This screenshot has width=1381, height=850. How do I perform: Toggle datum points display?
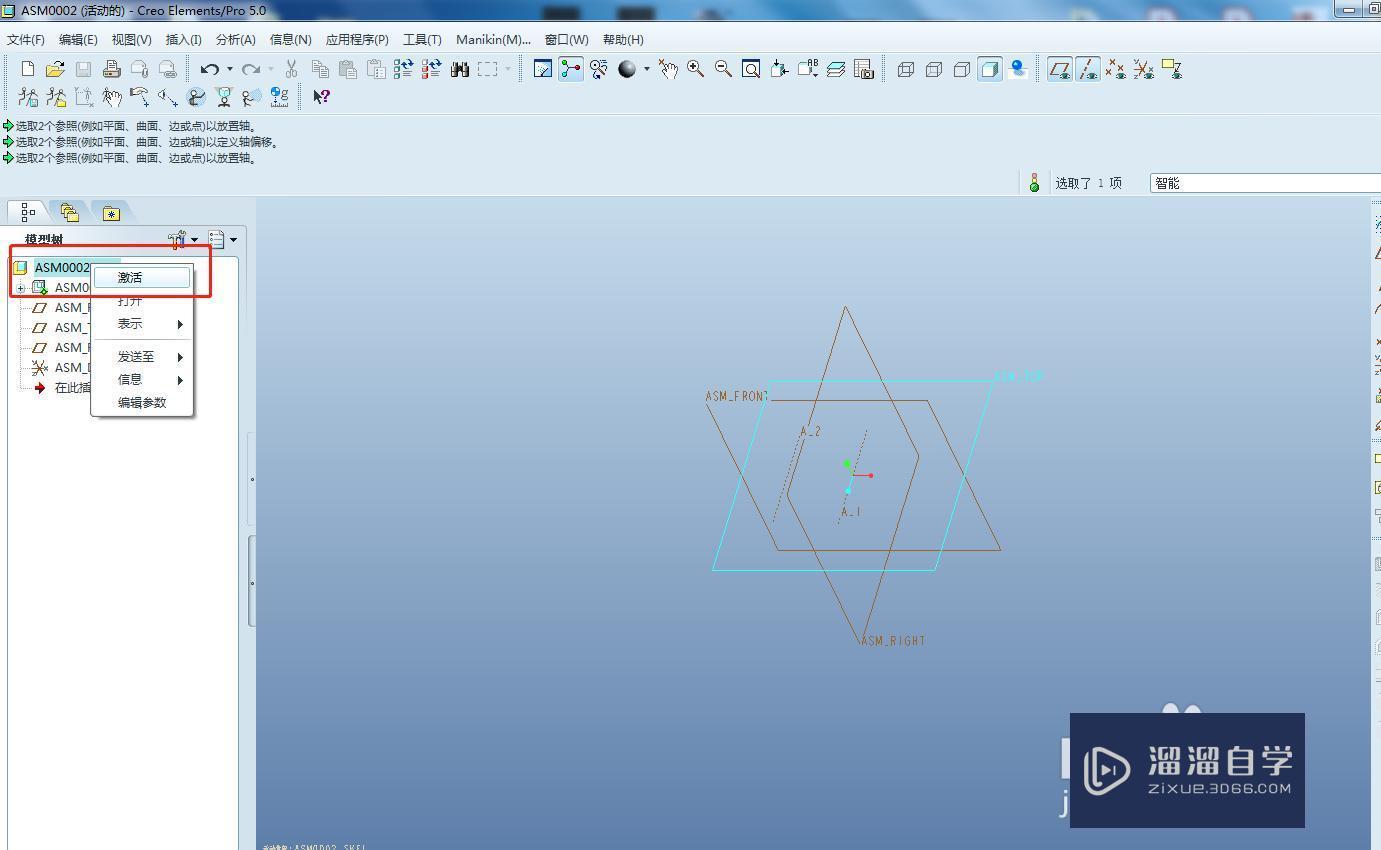coord(1116,69)
